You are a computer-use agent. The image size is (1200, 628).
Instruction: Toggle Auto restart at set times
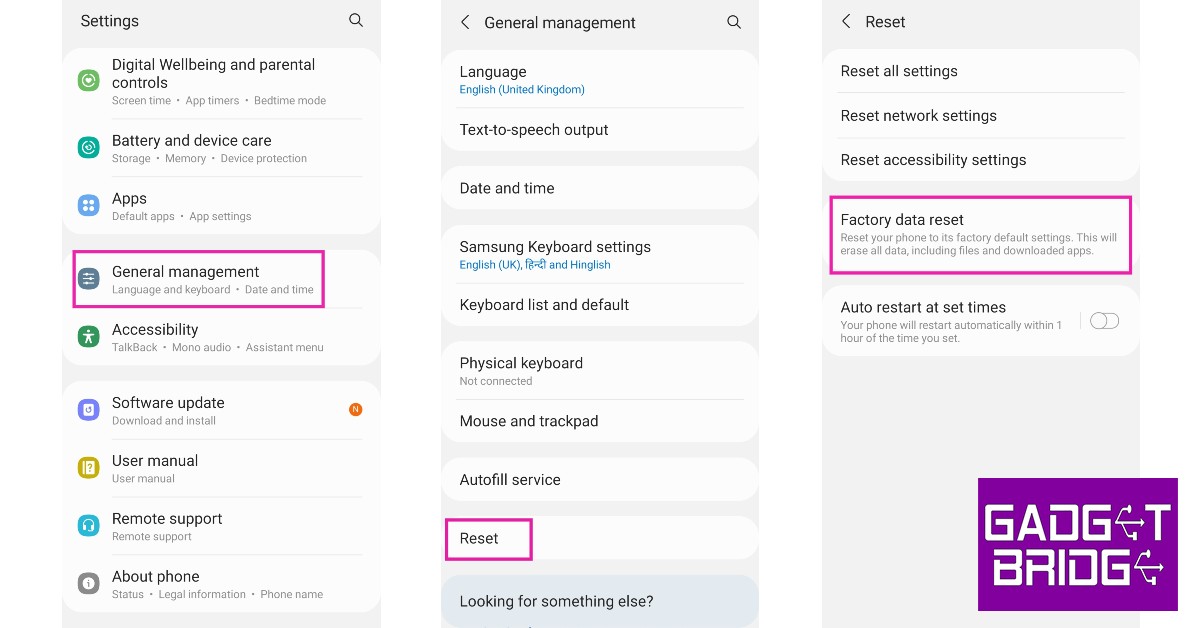tap(1104, 321)
